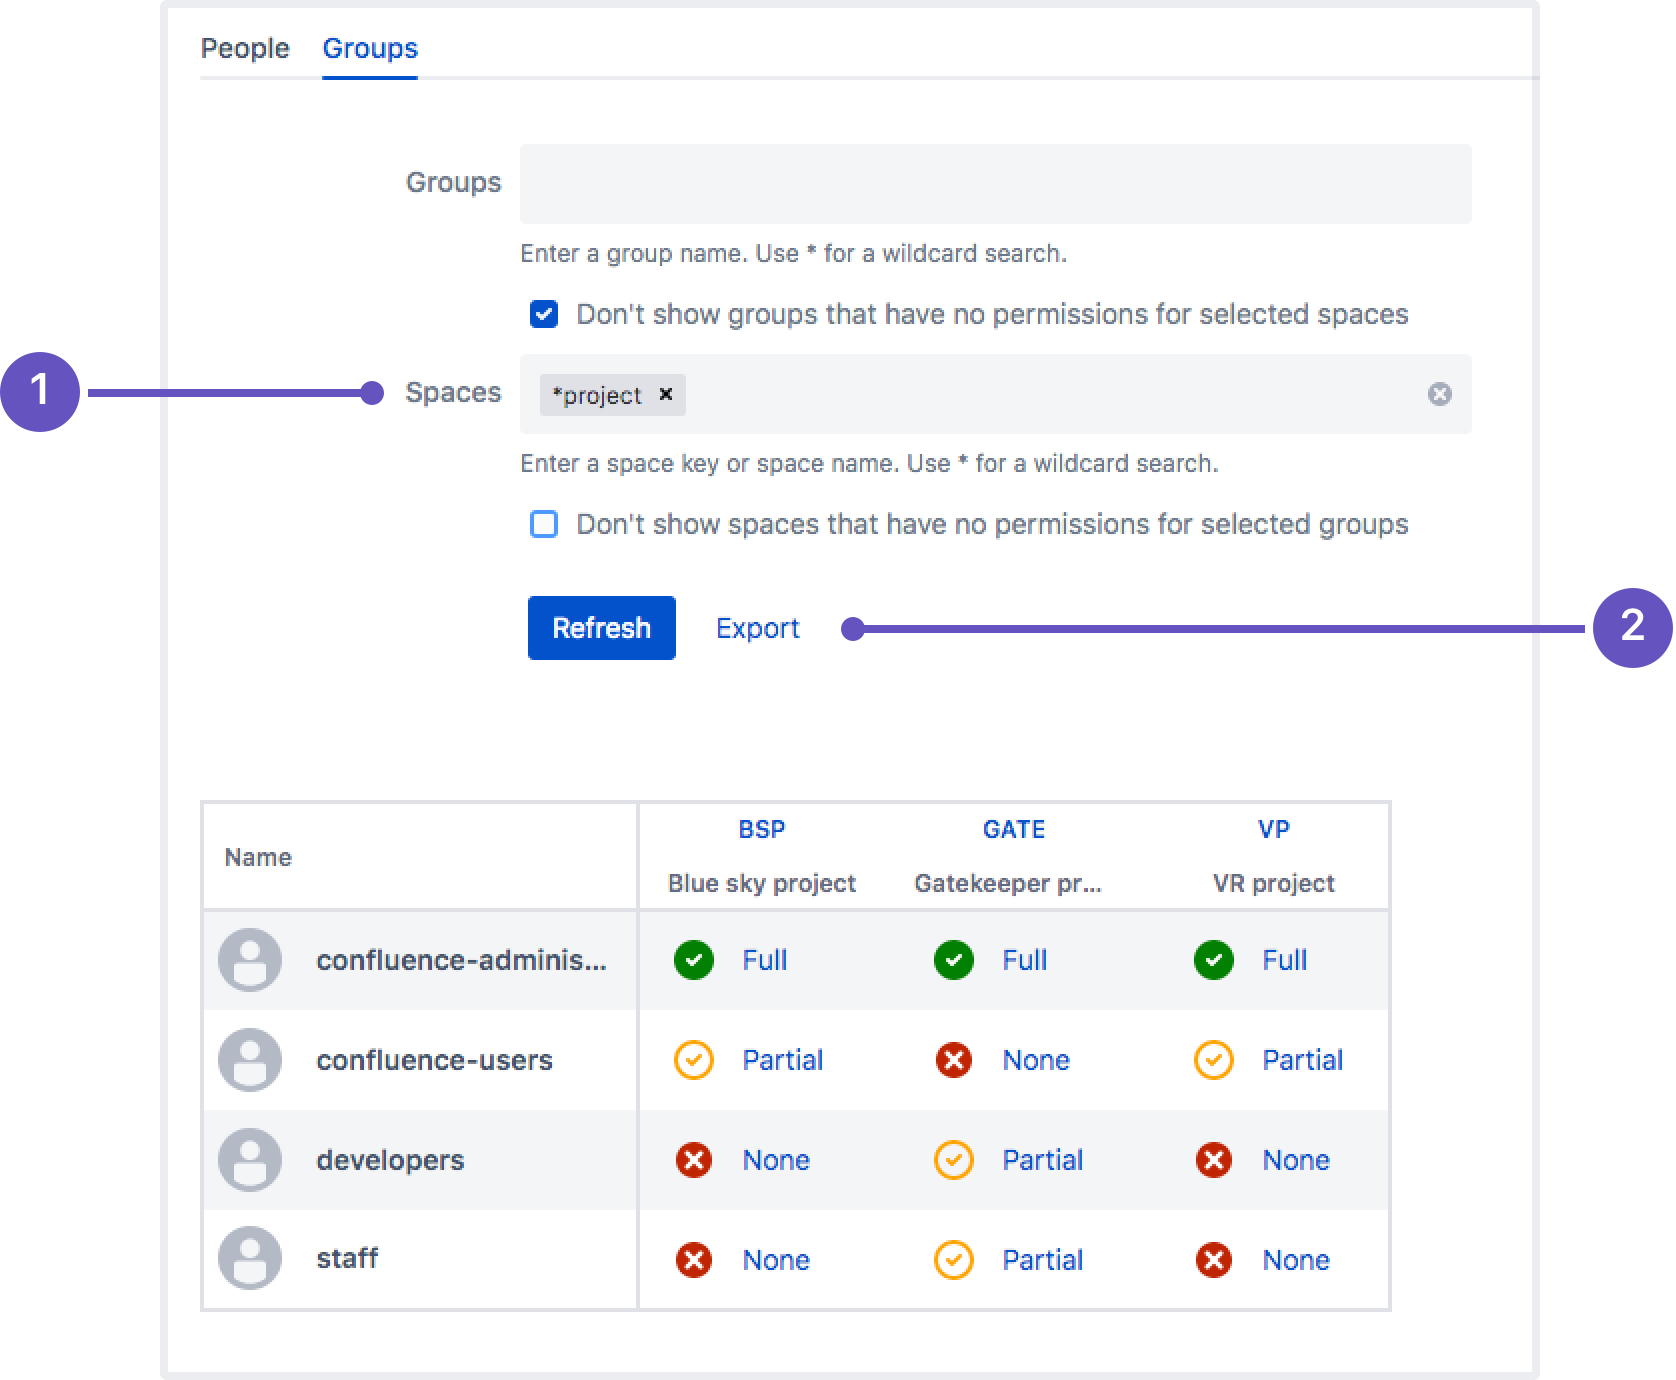Open confluence-adminis... Full permission for VP
The width and height of the screenshot is (1676, 1380).
point(1285,960)
